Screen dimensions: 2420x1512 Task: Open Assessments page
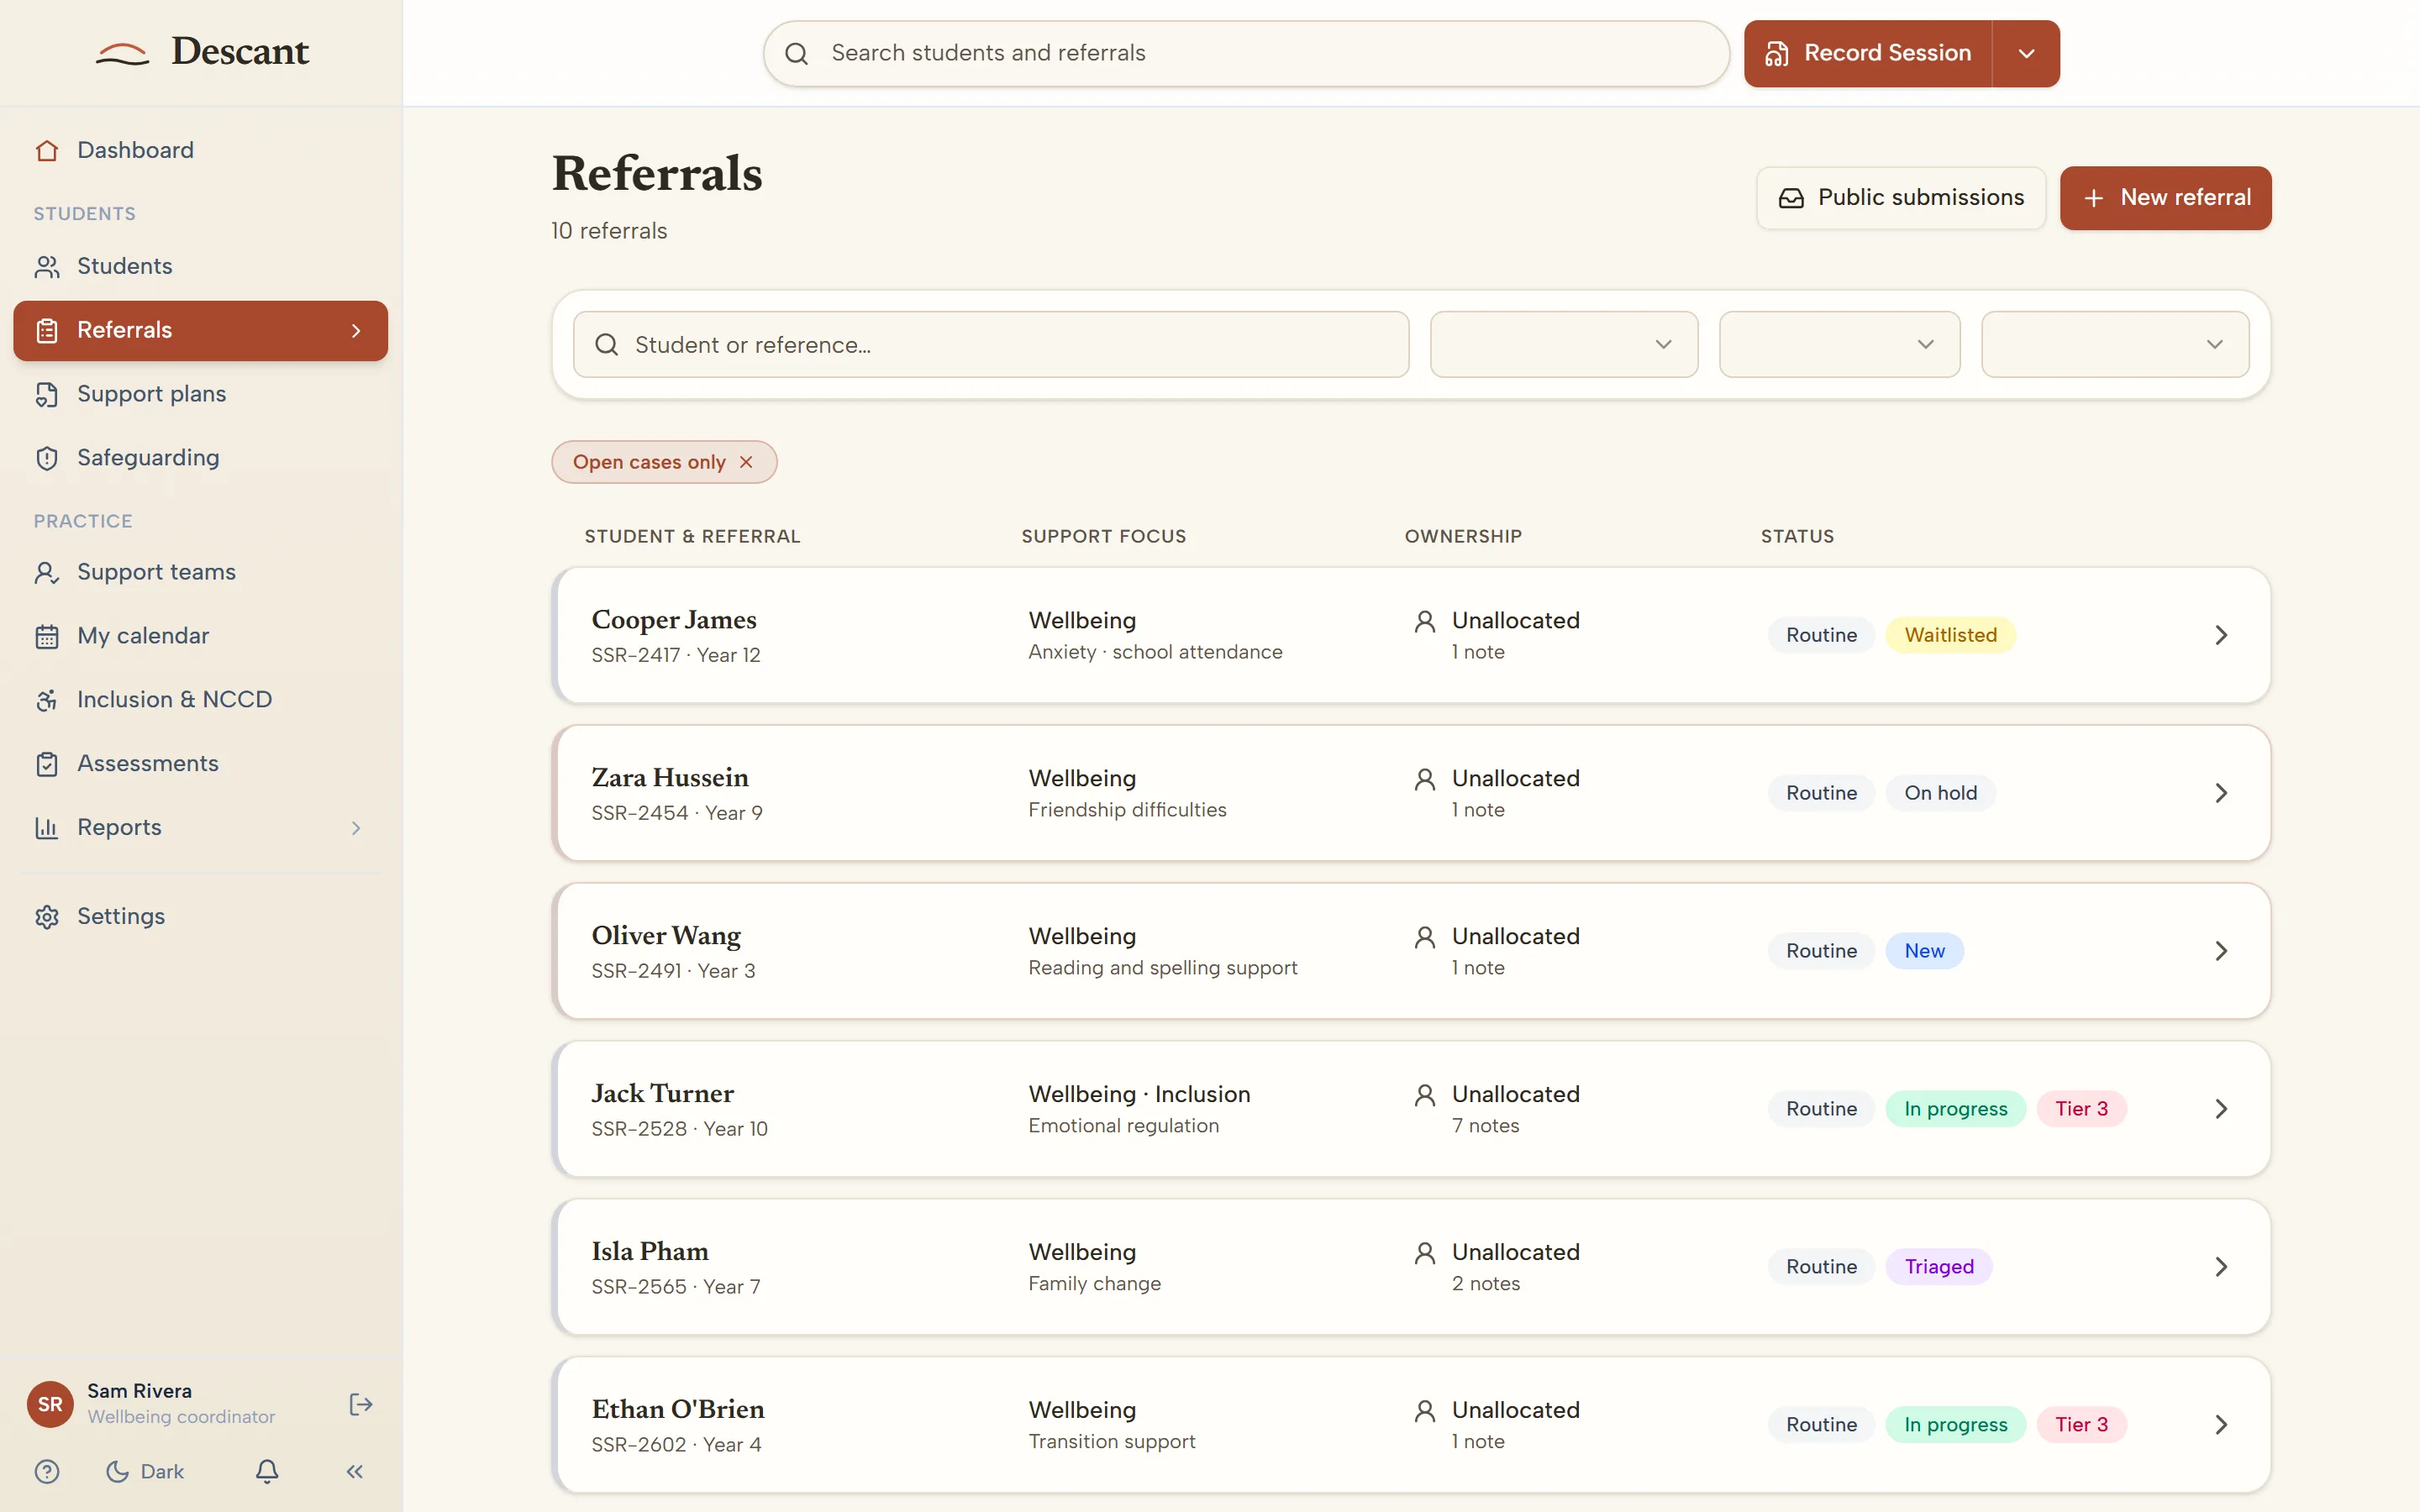click(x=200, y=763)
